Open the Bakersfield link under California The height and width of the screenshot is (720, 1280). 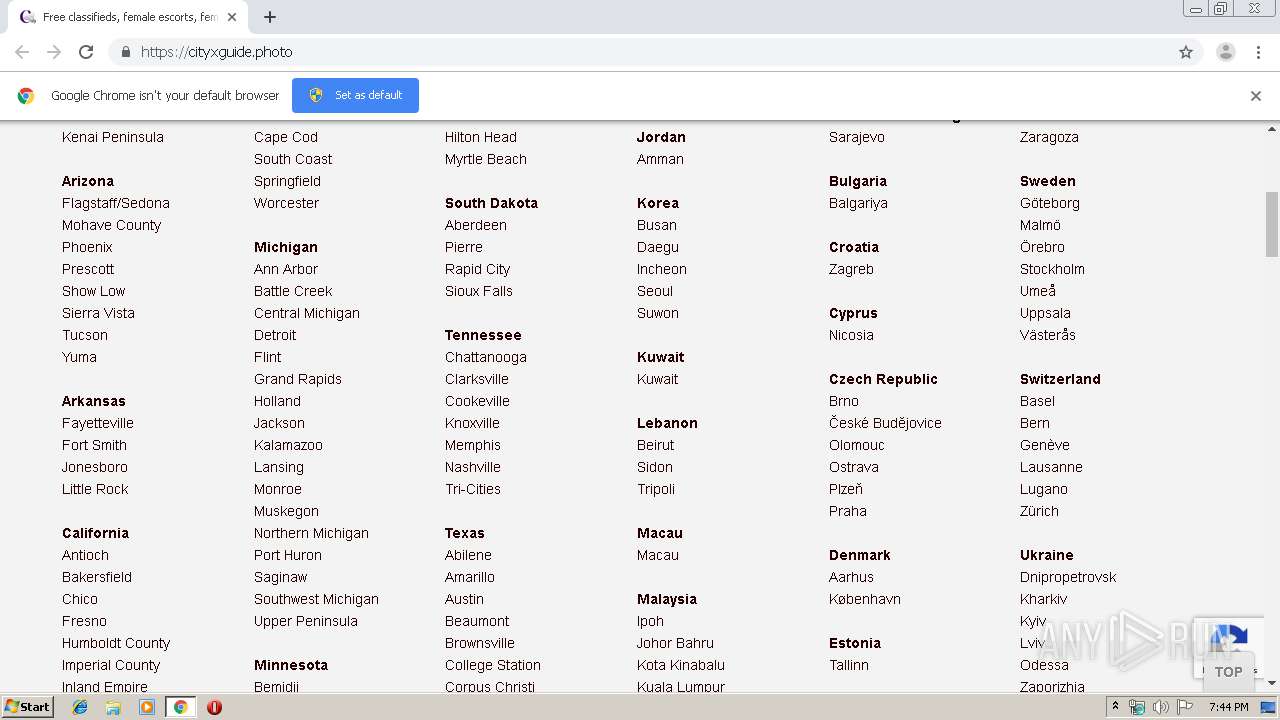point(97,577)
